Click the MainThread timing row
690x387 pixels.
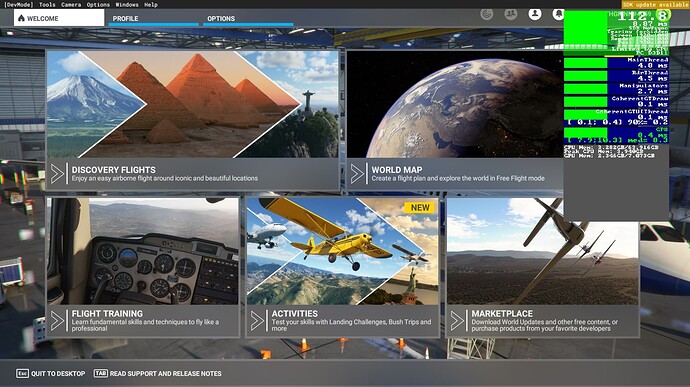(616, 63)
